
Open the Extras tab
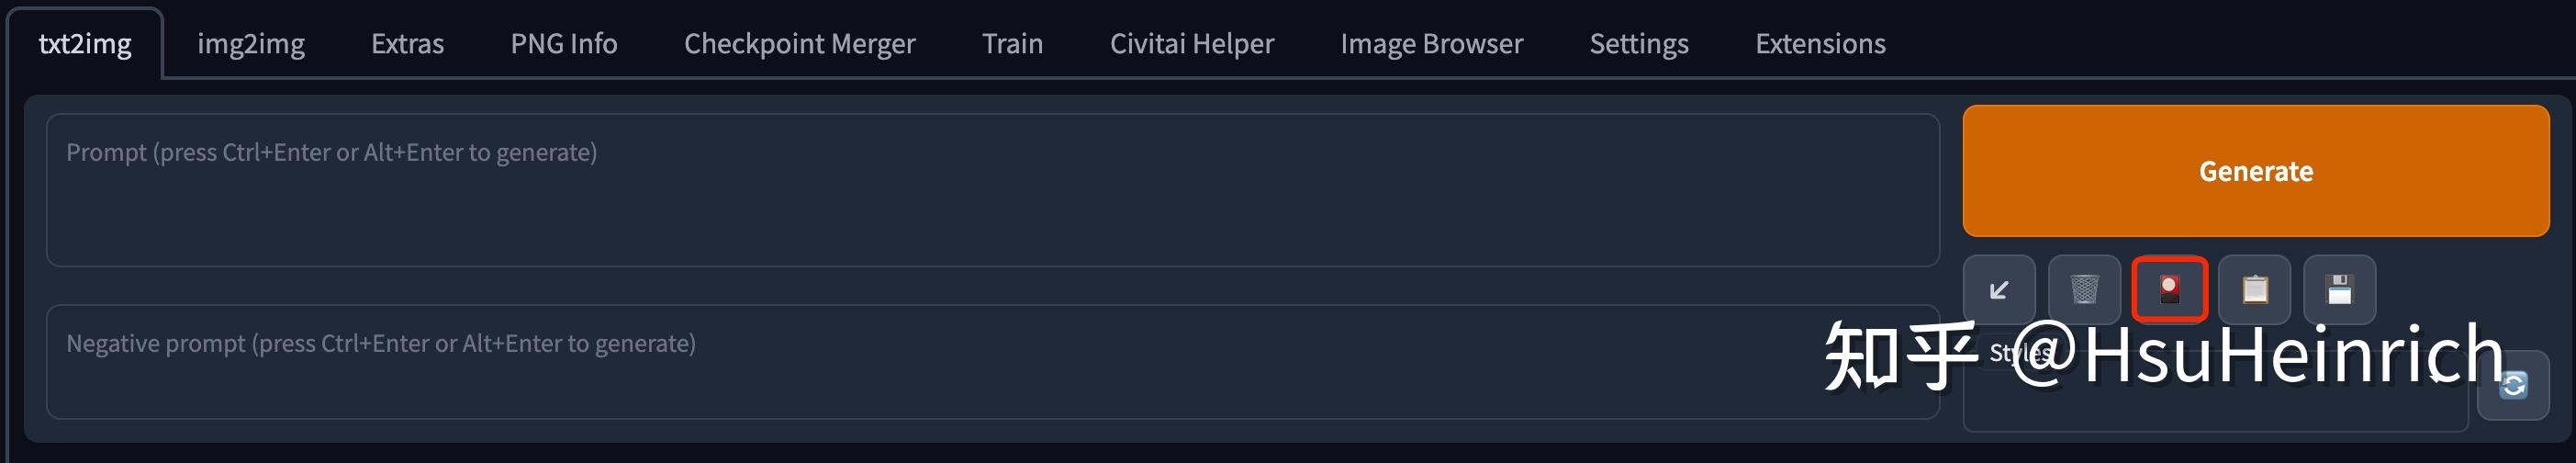point(407,44)
